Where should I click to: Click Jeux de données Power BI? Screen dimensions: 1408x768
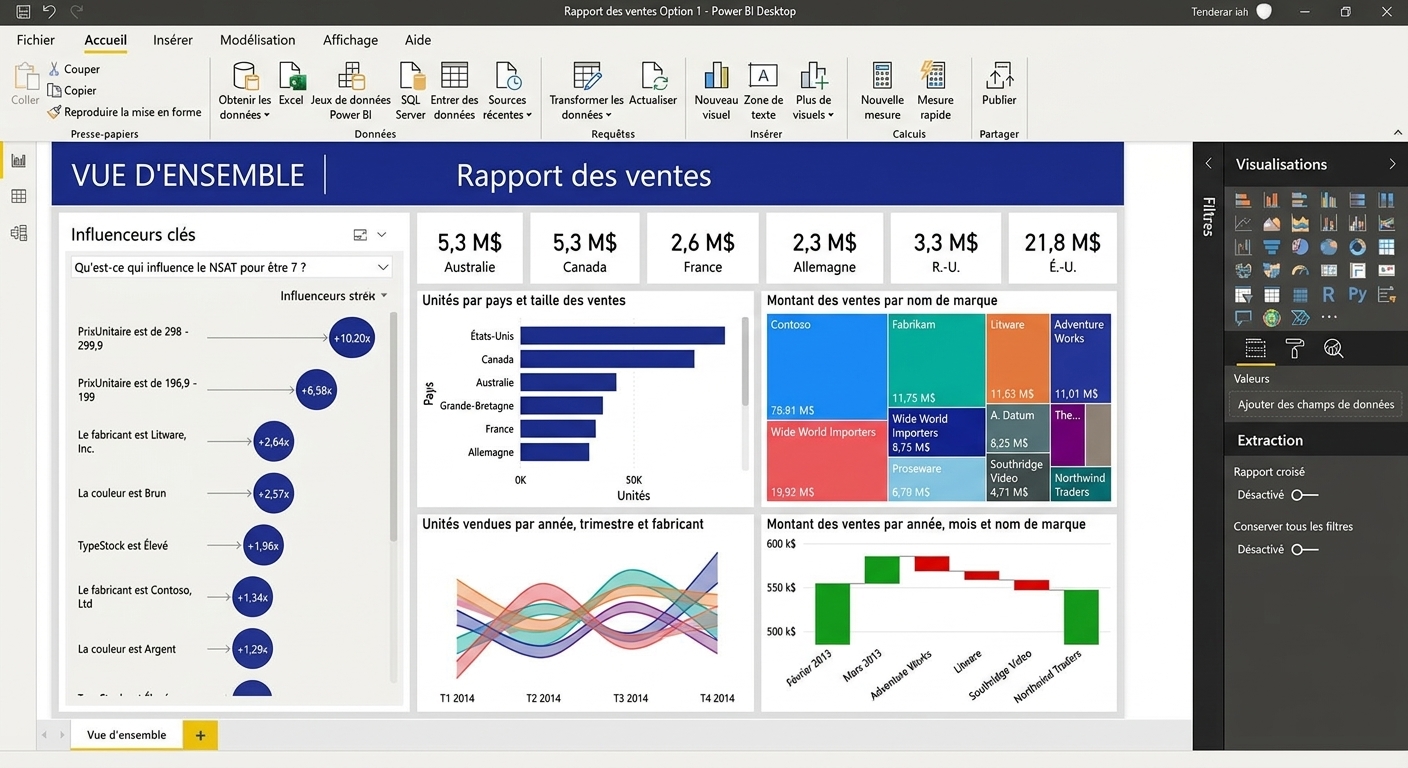pyautogui.click(x=350, y=91)
